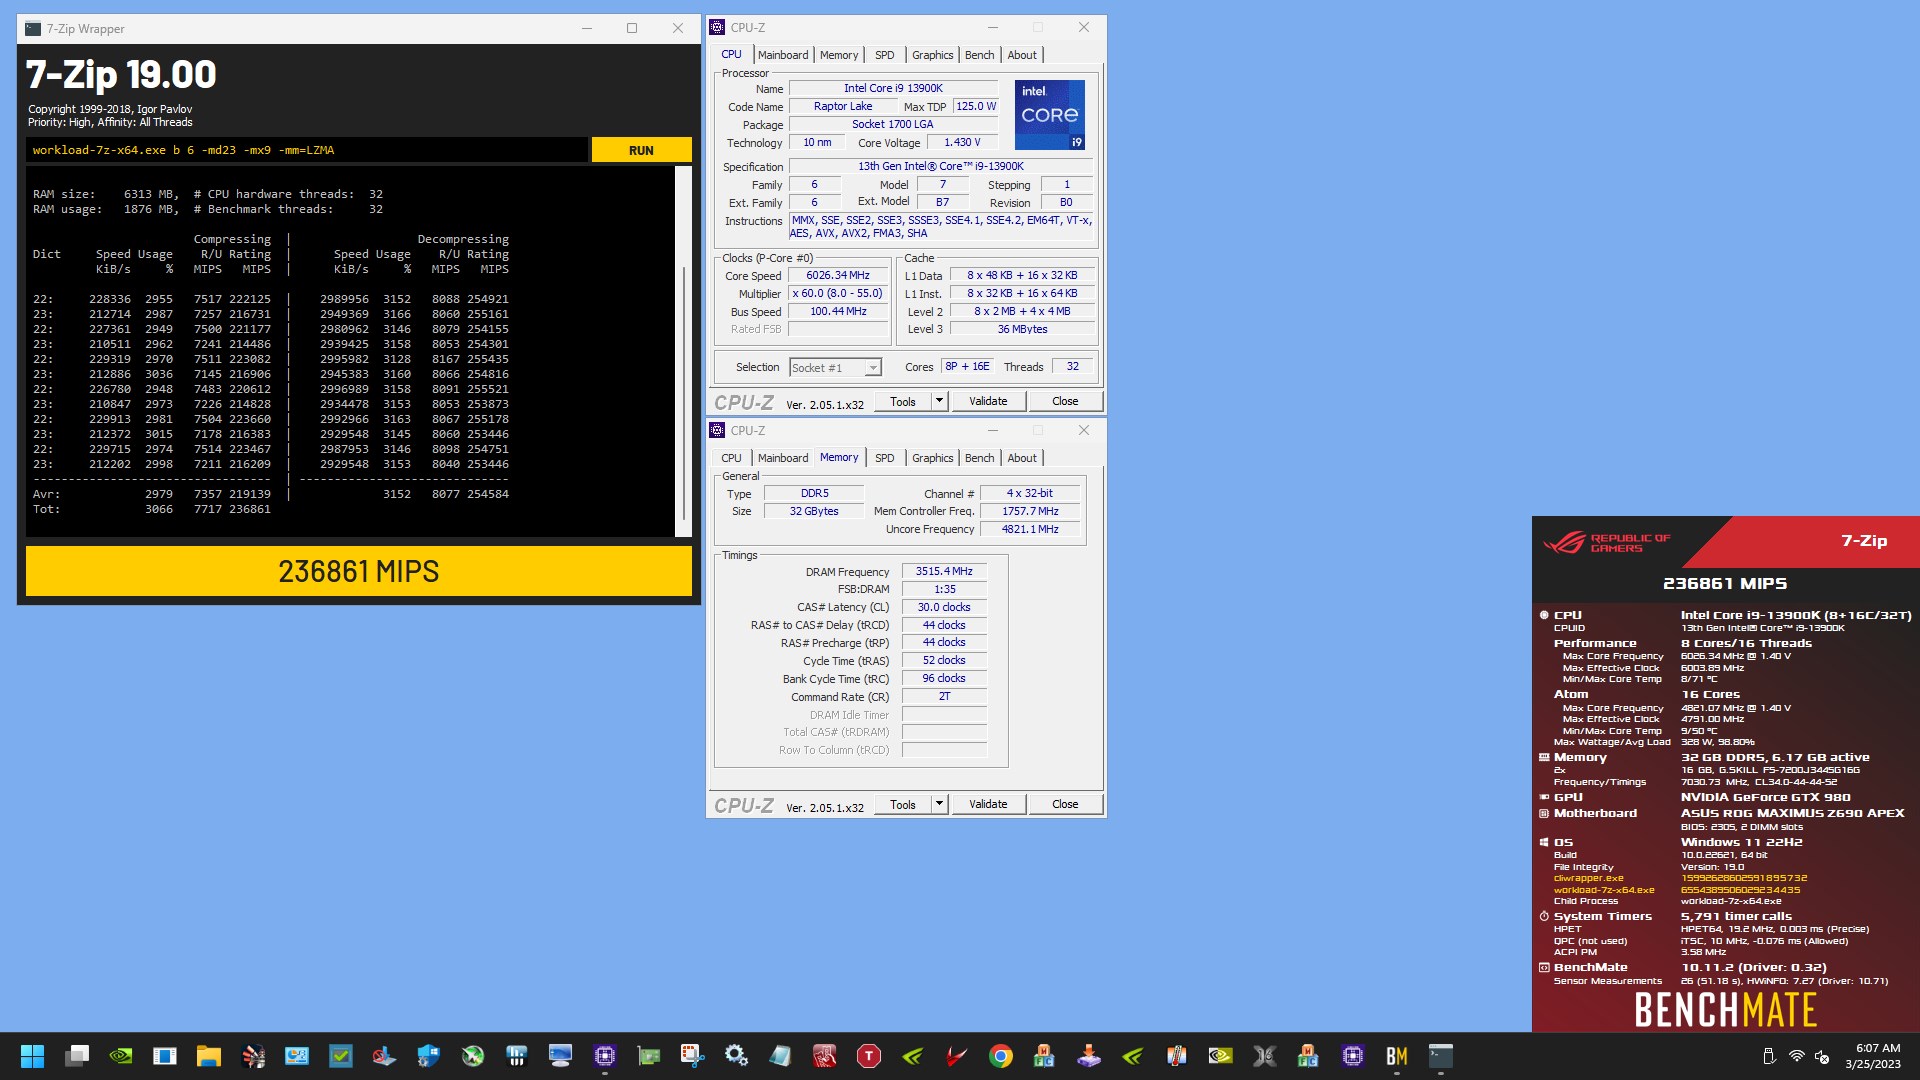The image size is (1920, 1080).
Task: Click the lower CPU-Z window's title bar icon
Action: pyautogui.click(x=717, y=430)
